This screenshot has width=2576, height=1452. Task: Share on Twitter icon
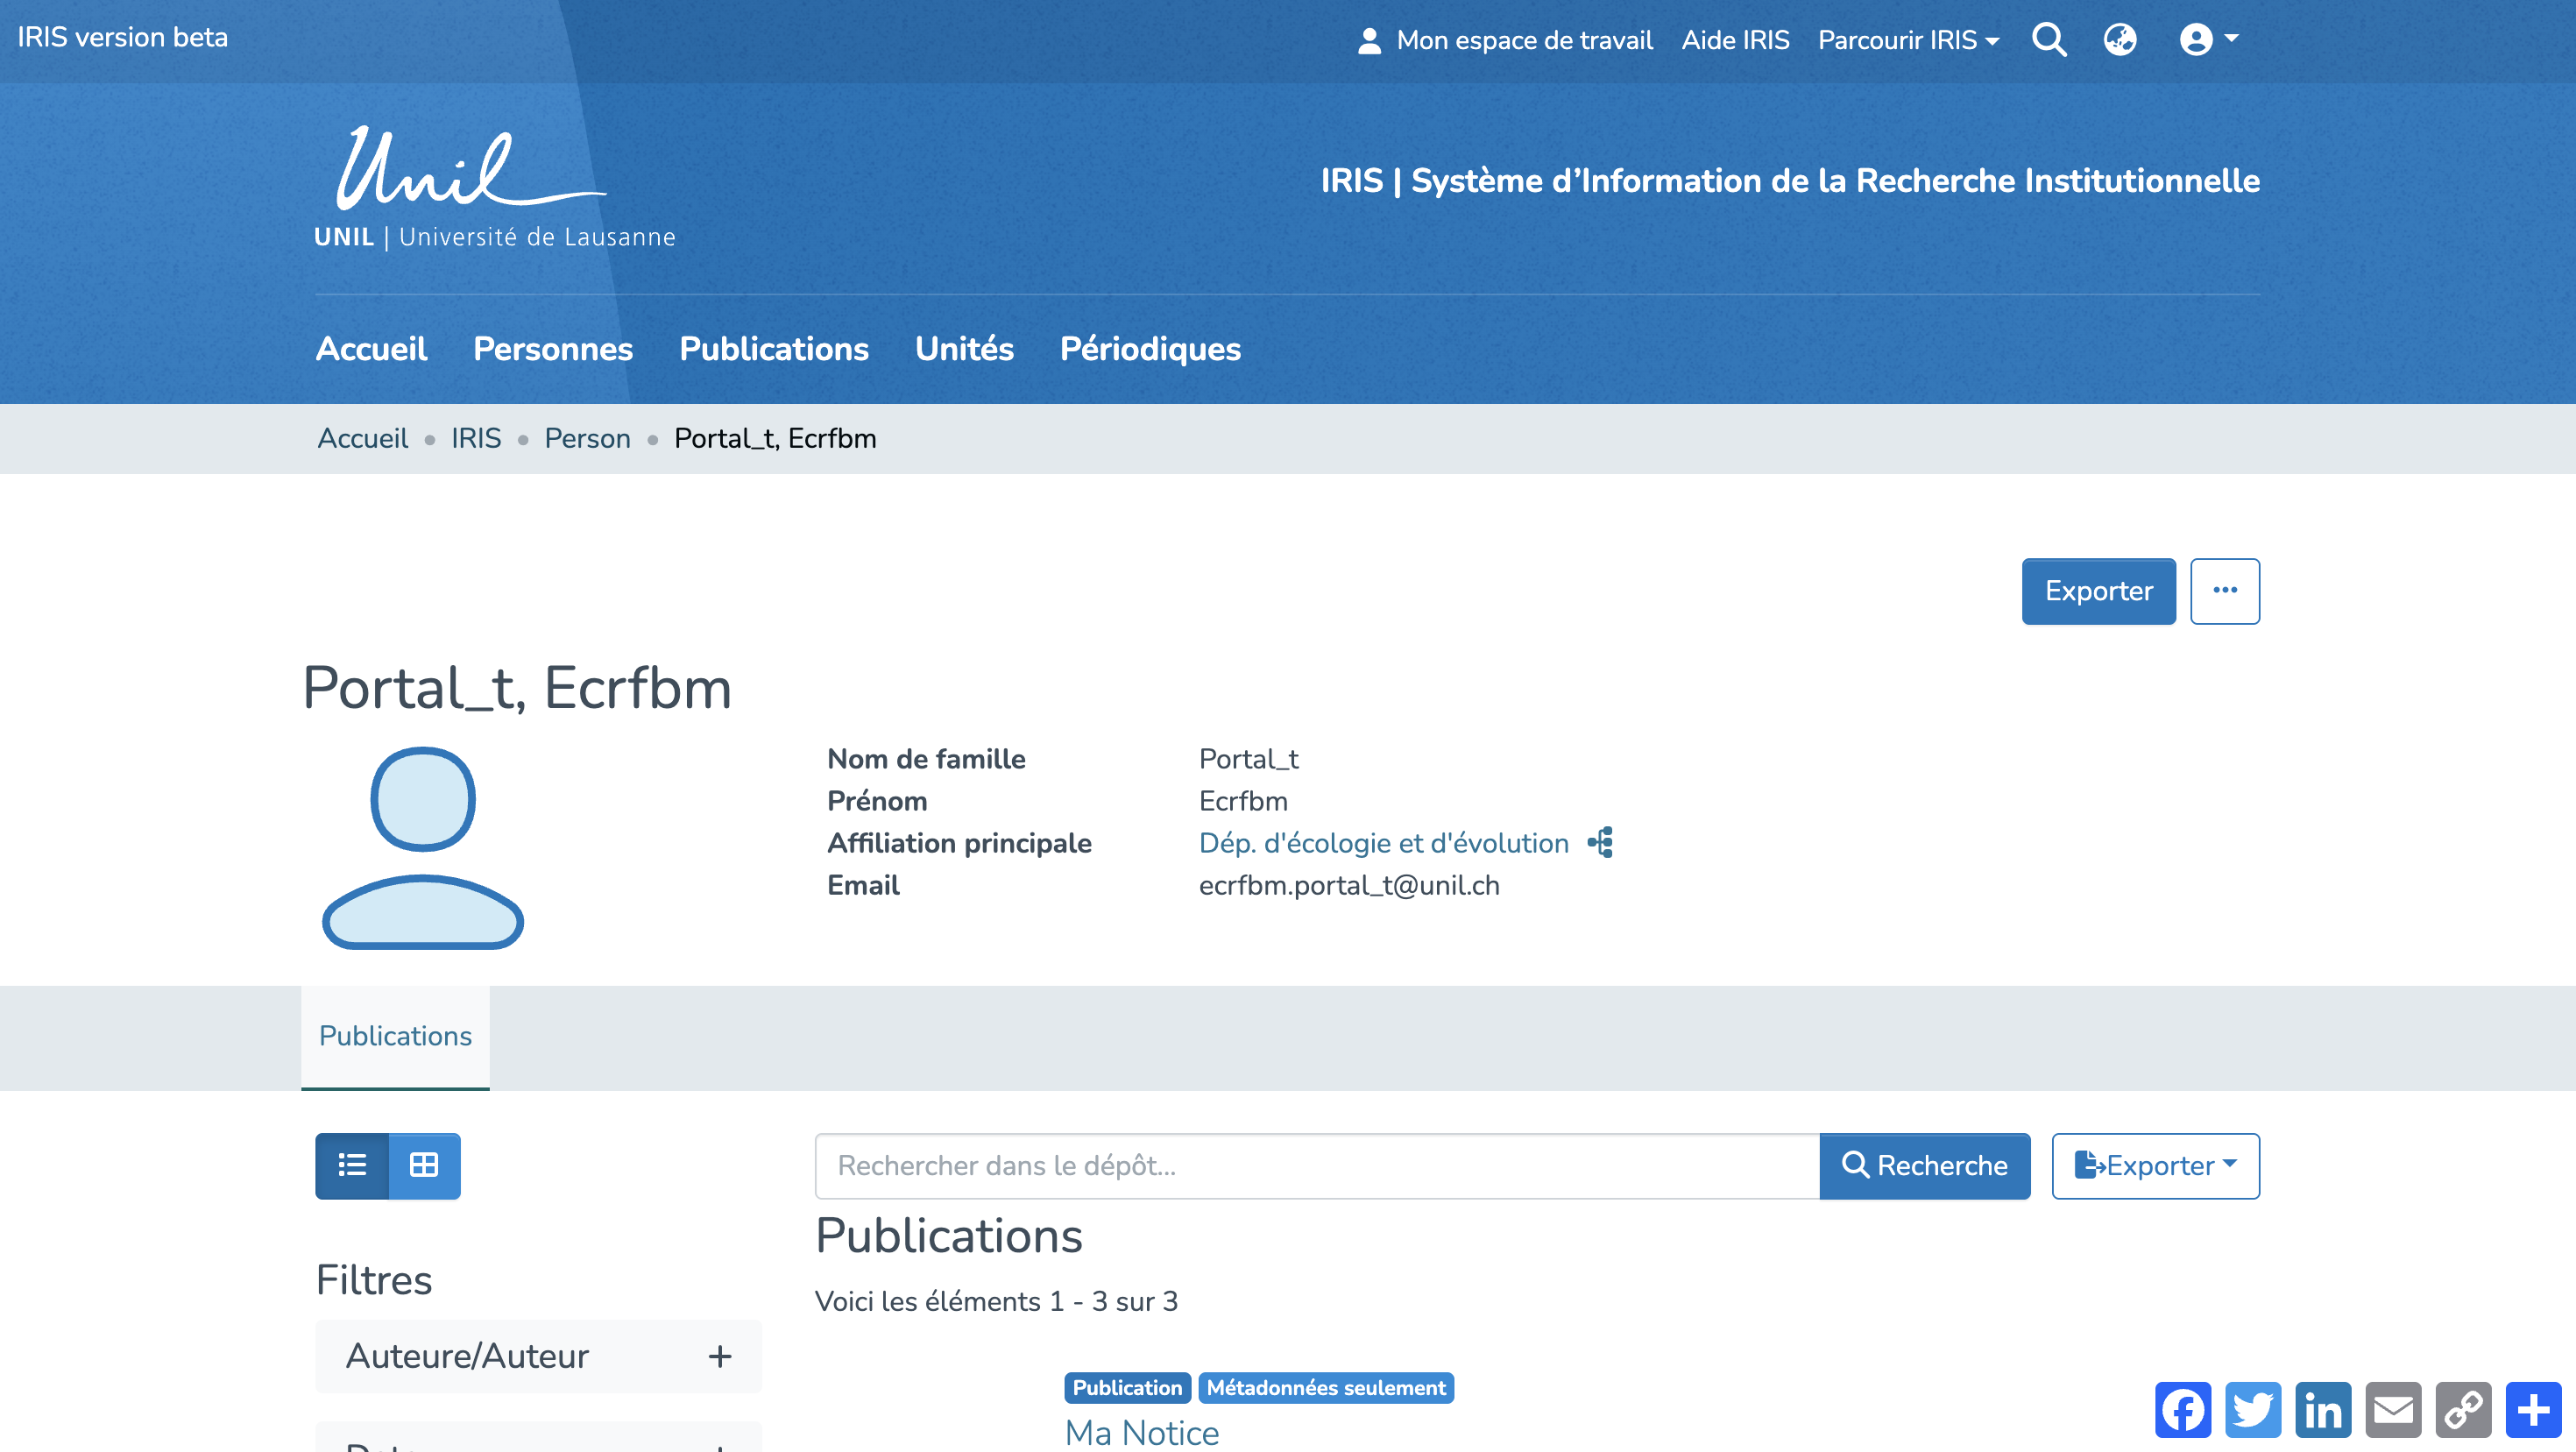coord(2252,1409)
